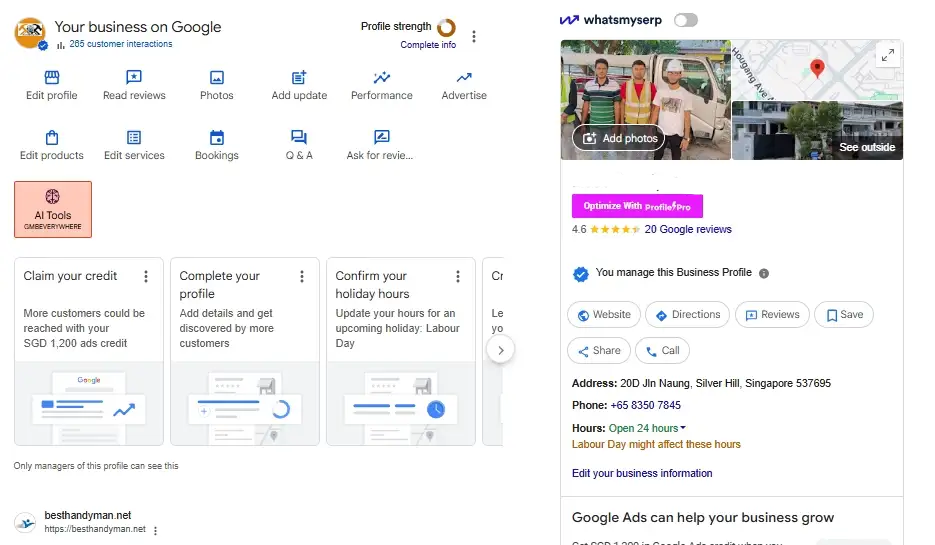Click Add photos button
The height and width of the screenshot is (545, 935).
tap(618, 138)
